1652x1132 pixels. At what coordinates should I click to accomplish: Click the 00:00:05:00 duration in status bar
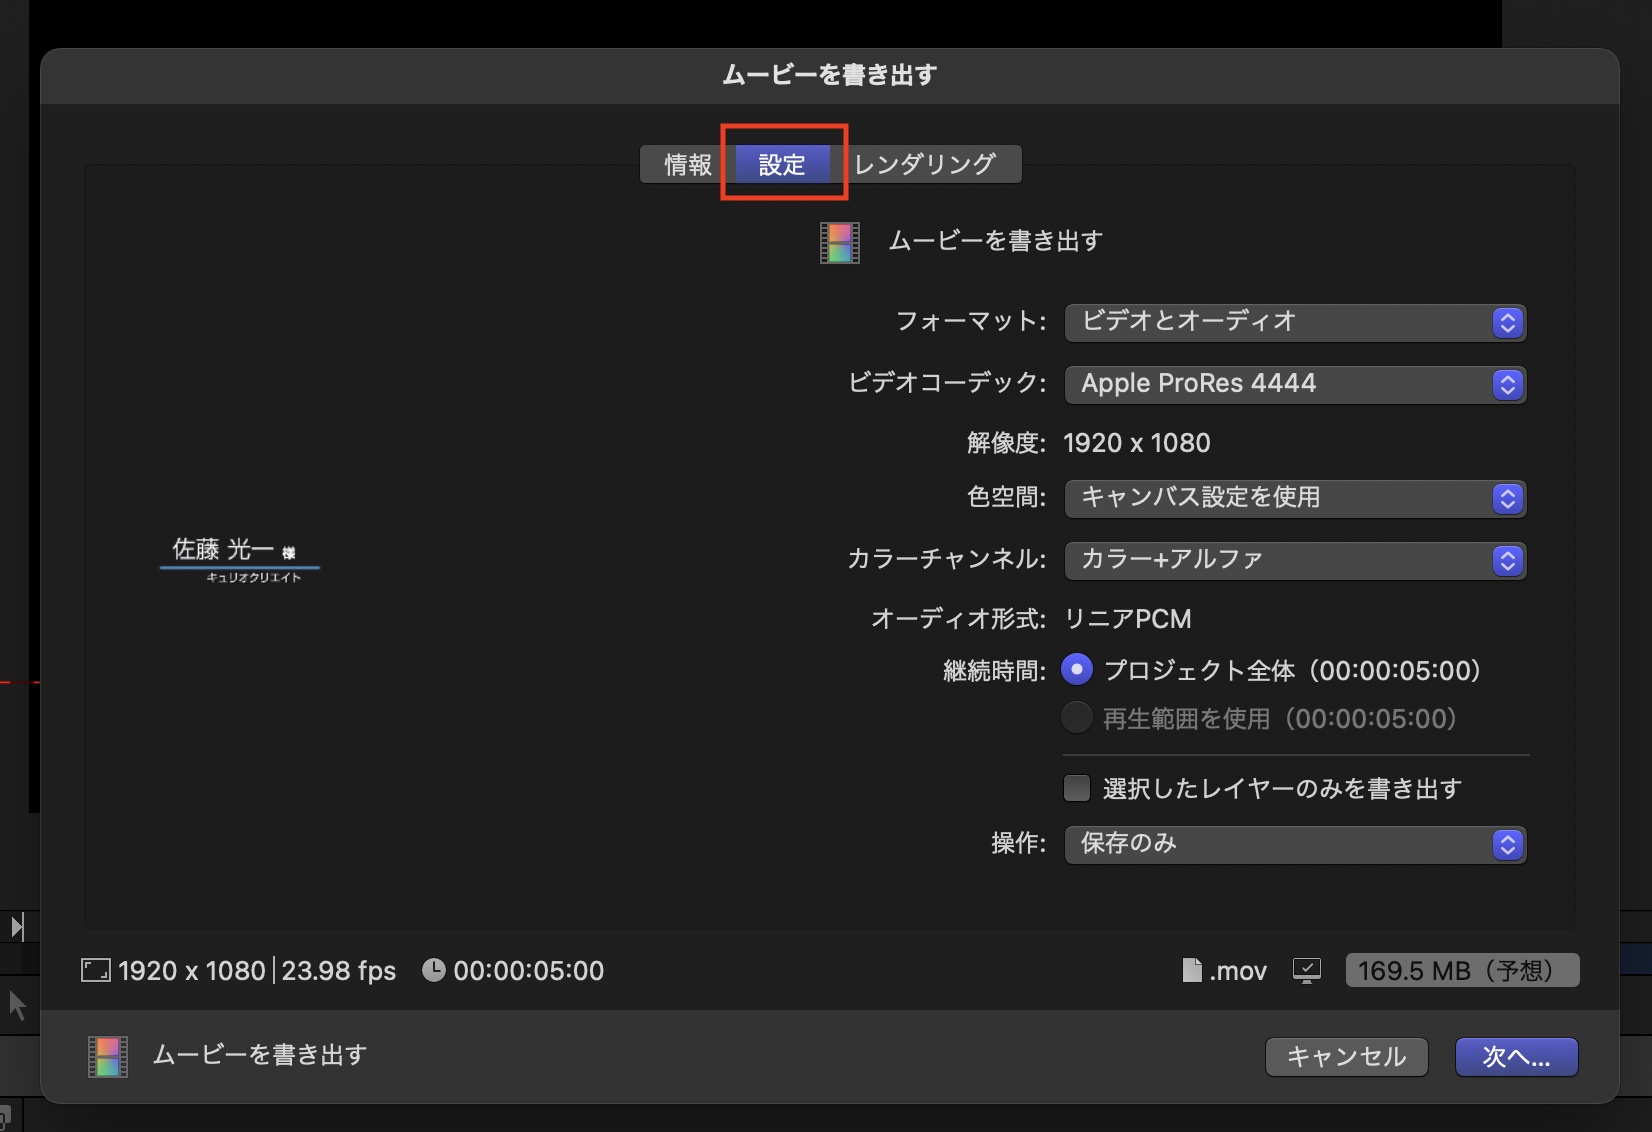tap(529, 971)
